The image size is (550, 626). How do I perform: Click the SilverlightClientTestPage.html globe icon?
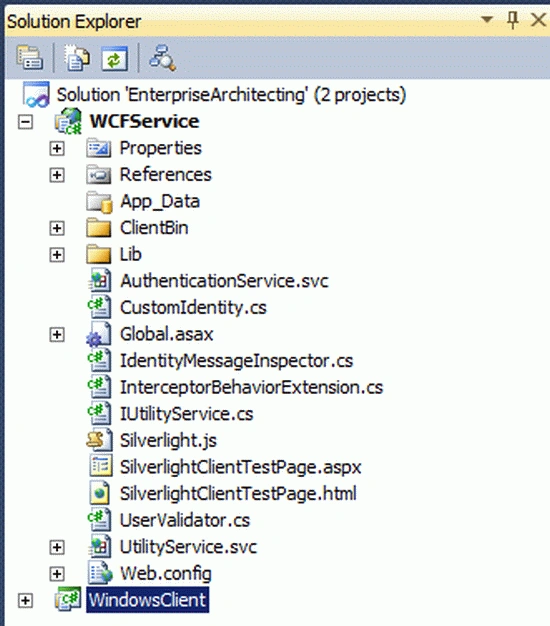click(100, 493)
